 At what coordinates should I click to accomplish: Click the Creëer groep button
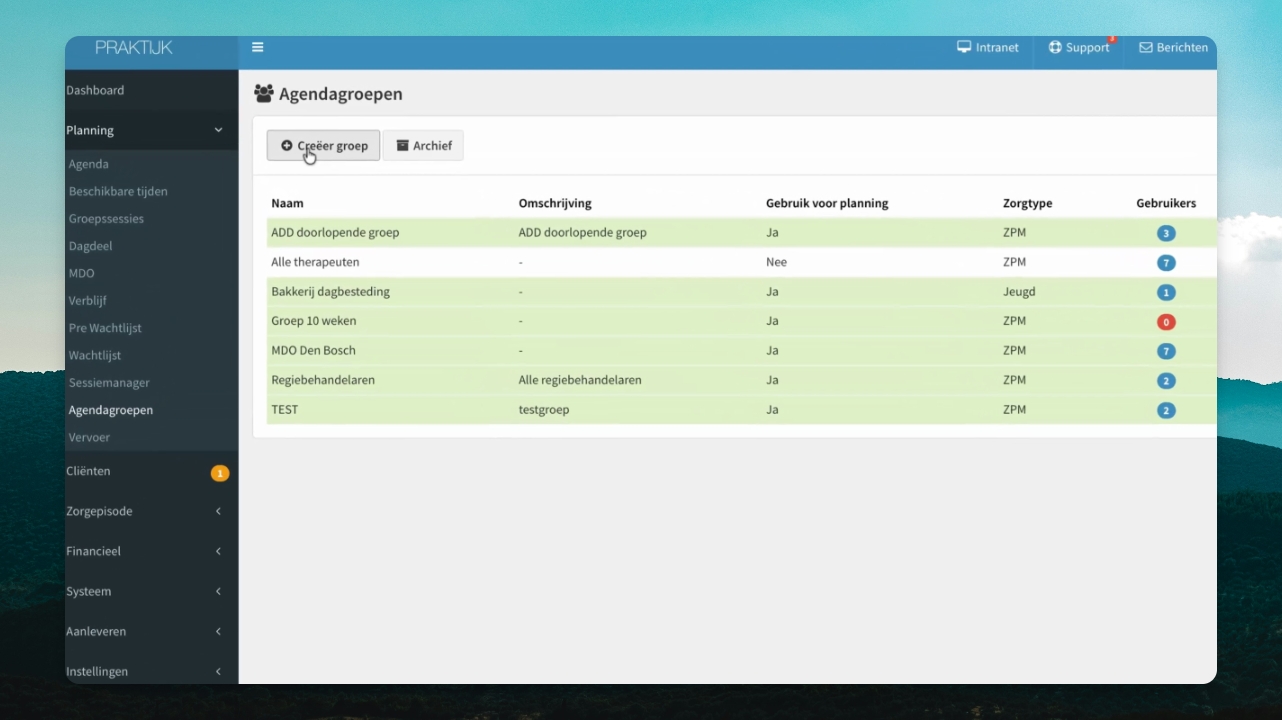323,145
